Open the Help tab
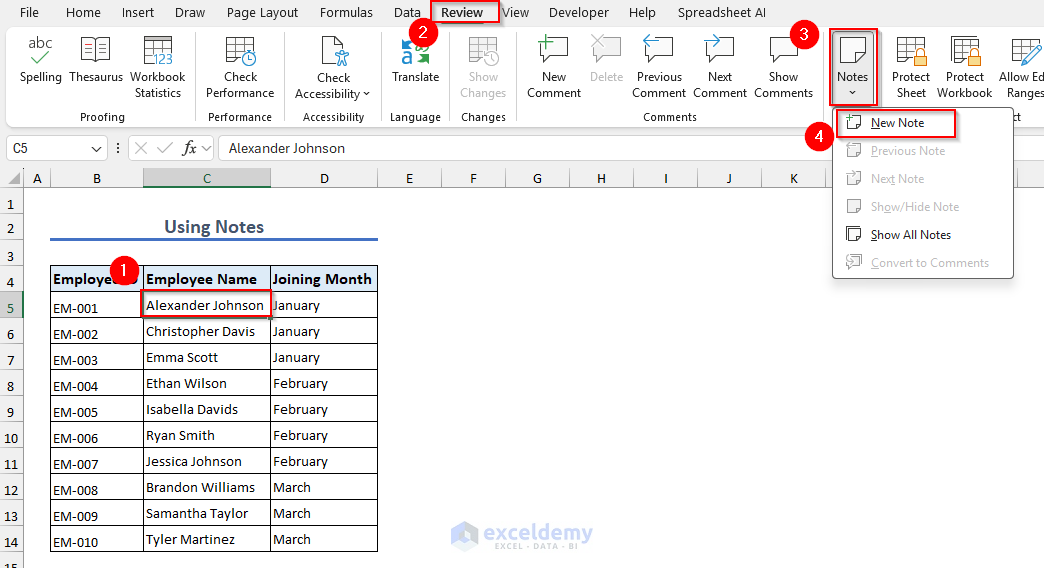Viewport: 1044px width, 568px height. click(642, 13)
